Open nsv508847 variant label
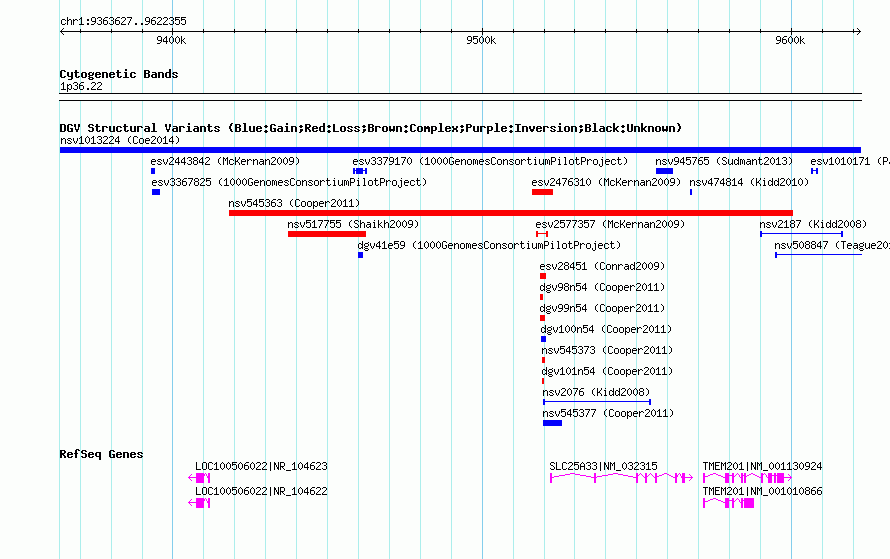The width and height of the screenshot is (890, 559). pyautogui.click(x=832, y=245)
